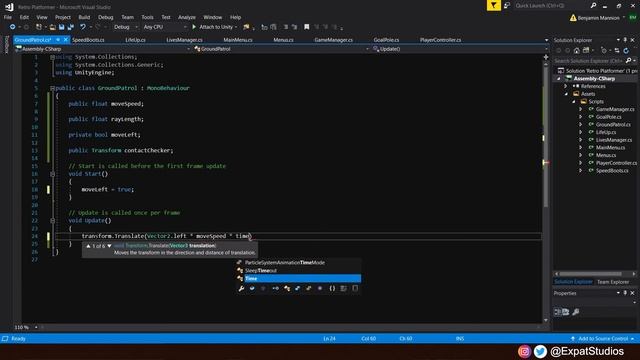Open the Analyze menu

(x=187, y=17)
